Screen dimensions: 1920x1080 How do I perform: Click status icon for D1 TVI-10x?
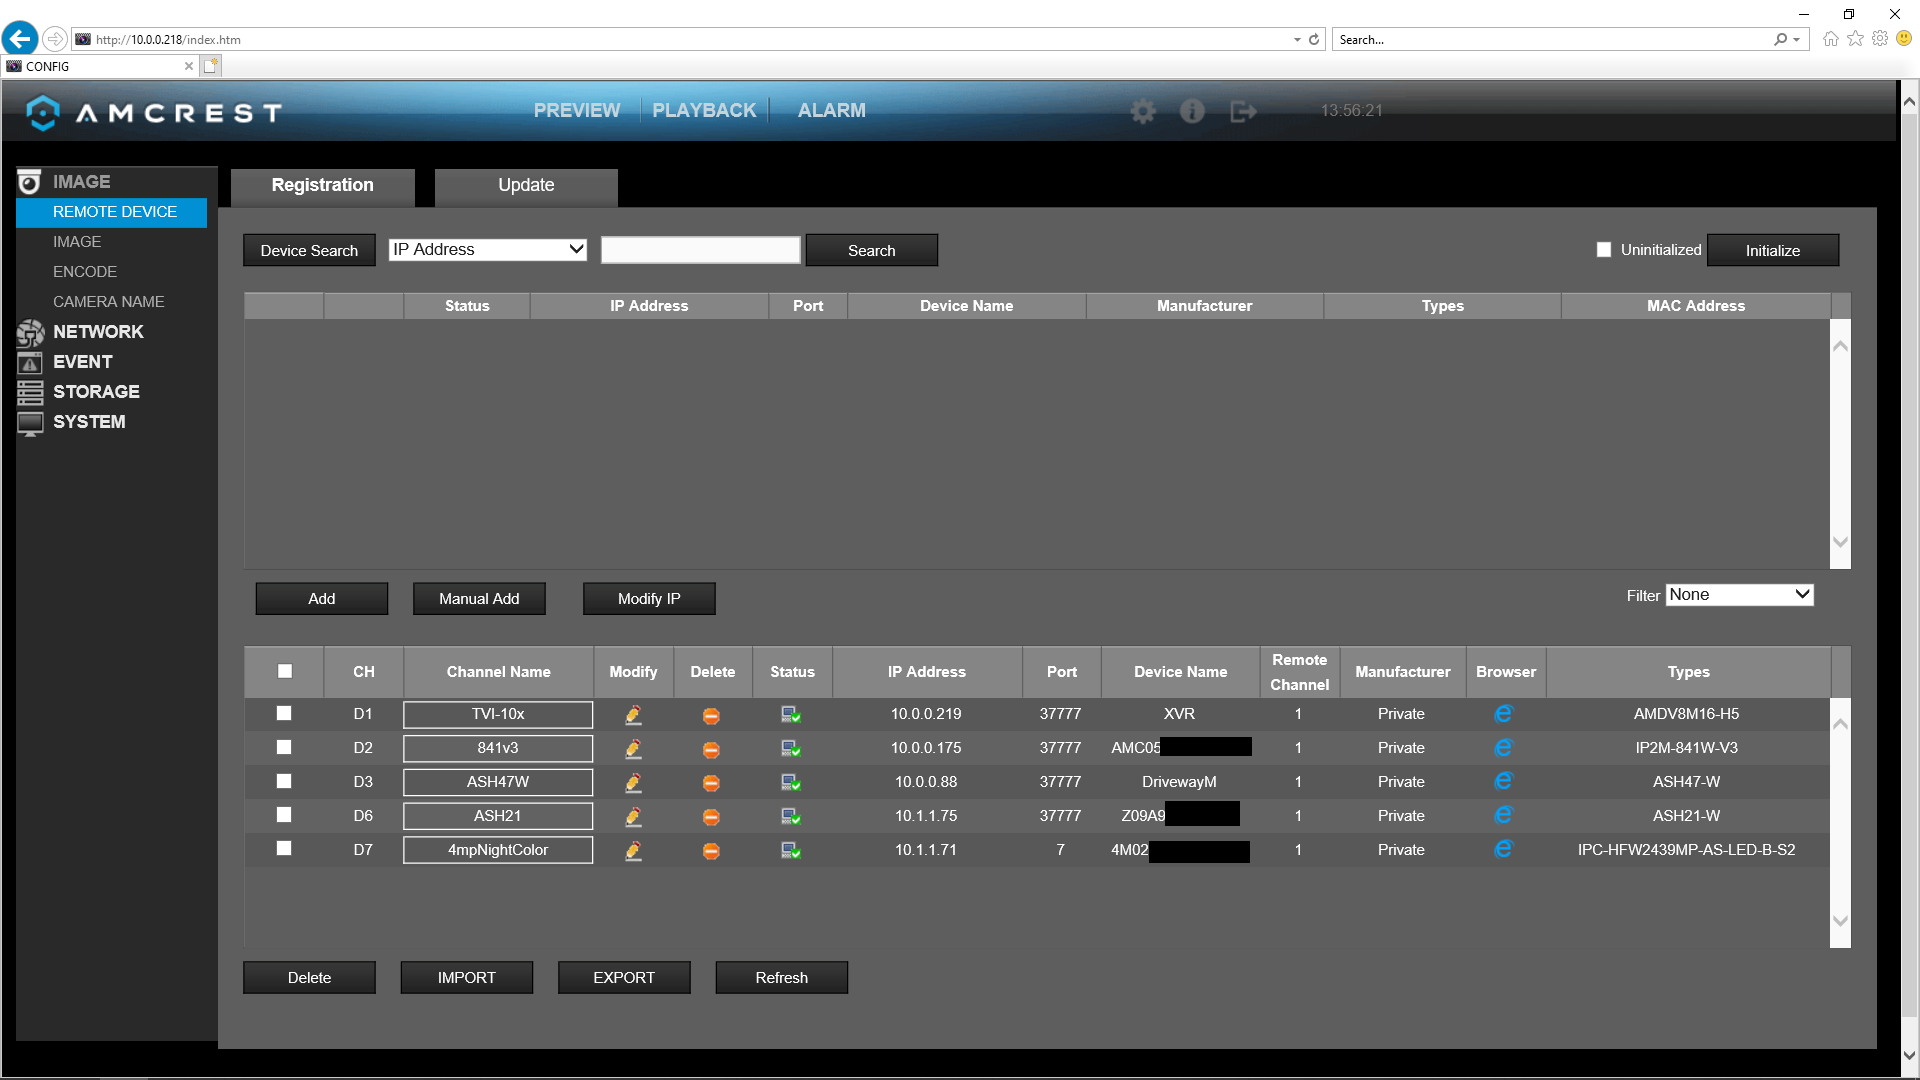[x=791, y=715]
